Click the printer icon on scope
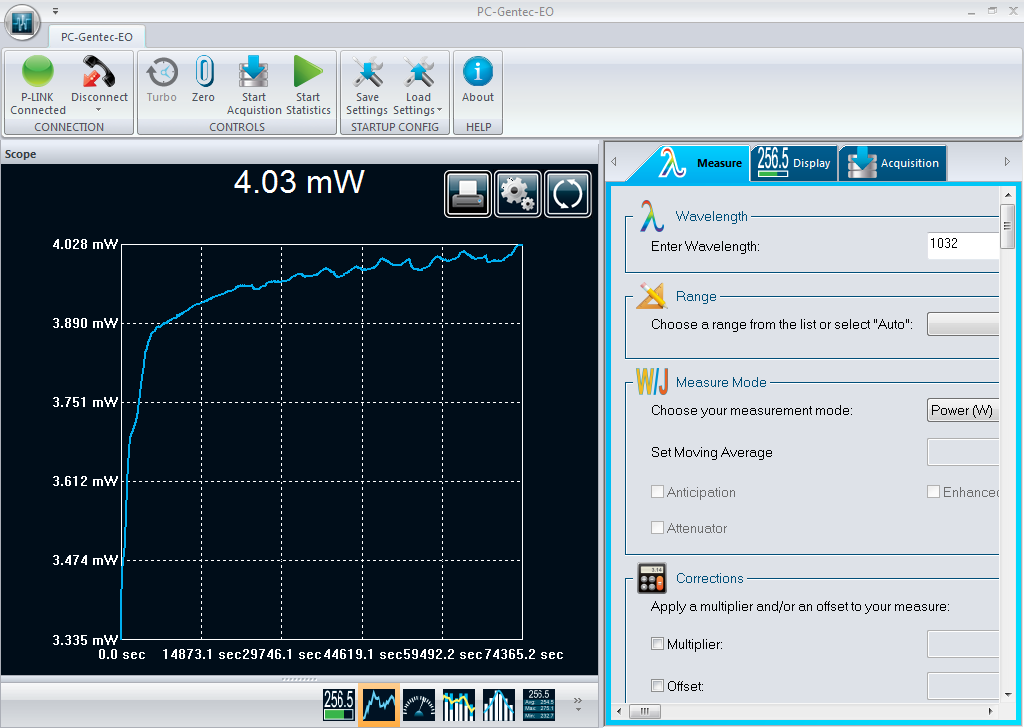 467,193
